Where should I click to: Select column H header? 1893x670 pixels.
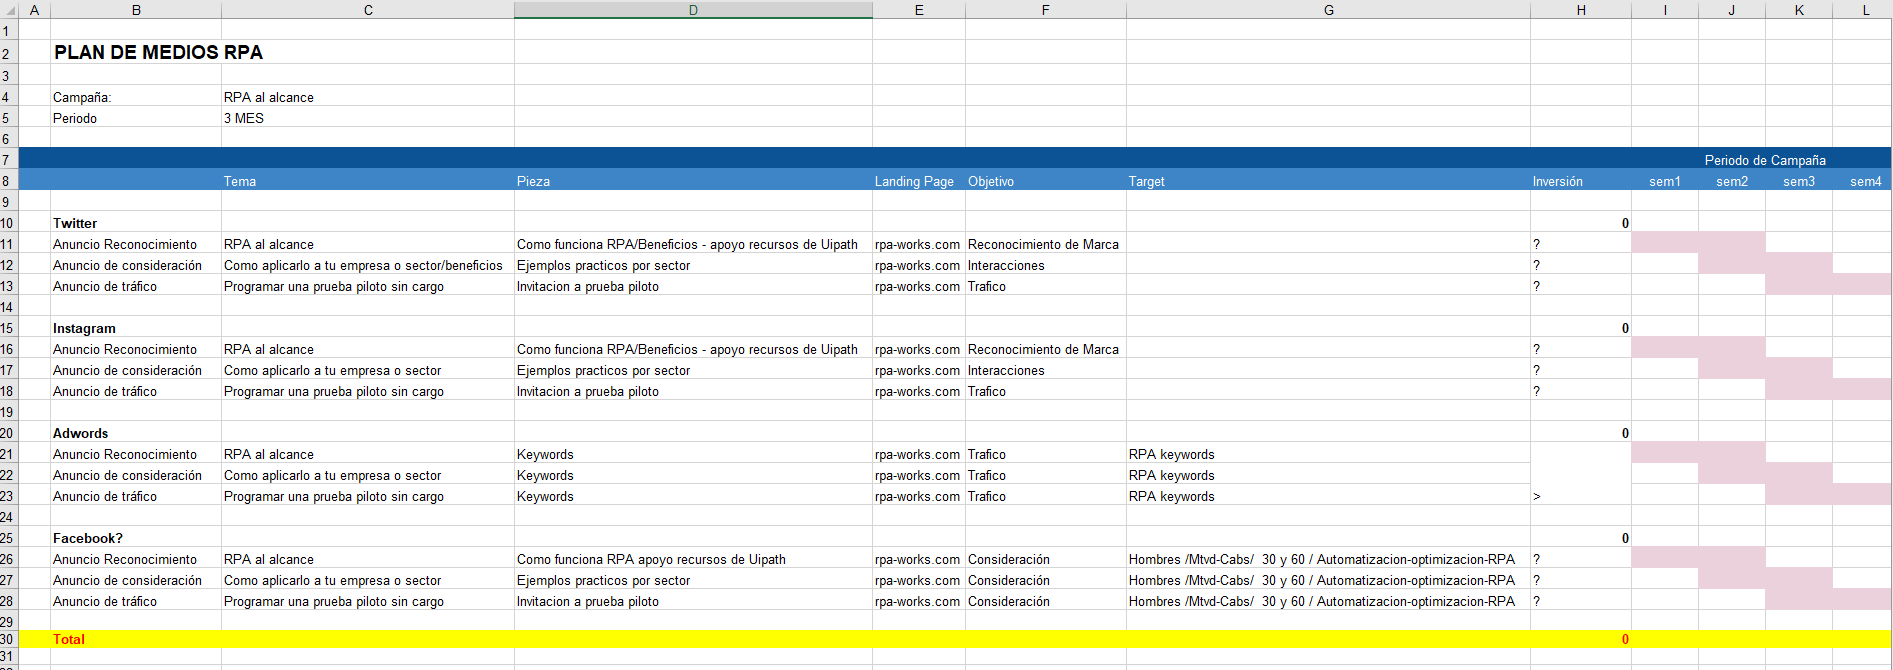(x=1581, y=10)
